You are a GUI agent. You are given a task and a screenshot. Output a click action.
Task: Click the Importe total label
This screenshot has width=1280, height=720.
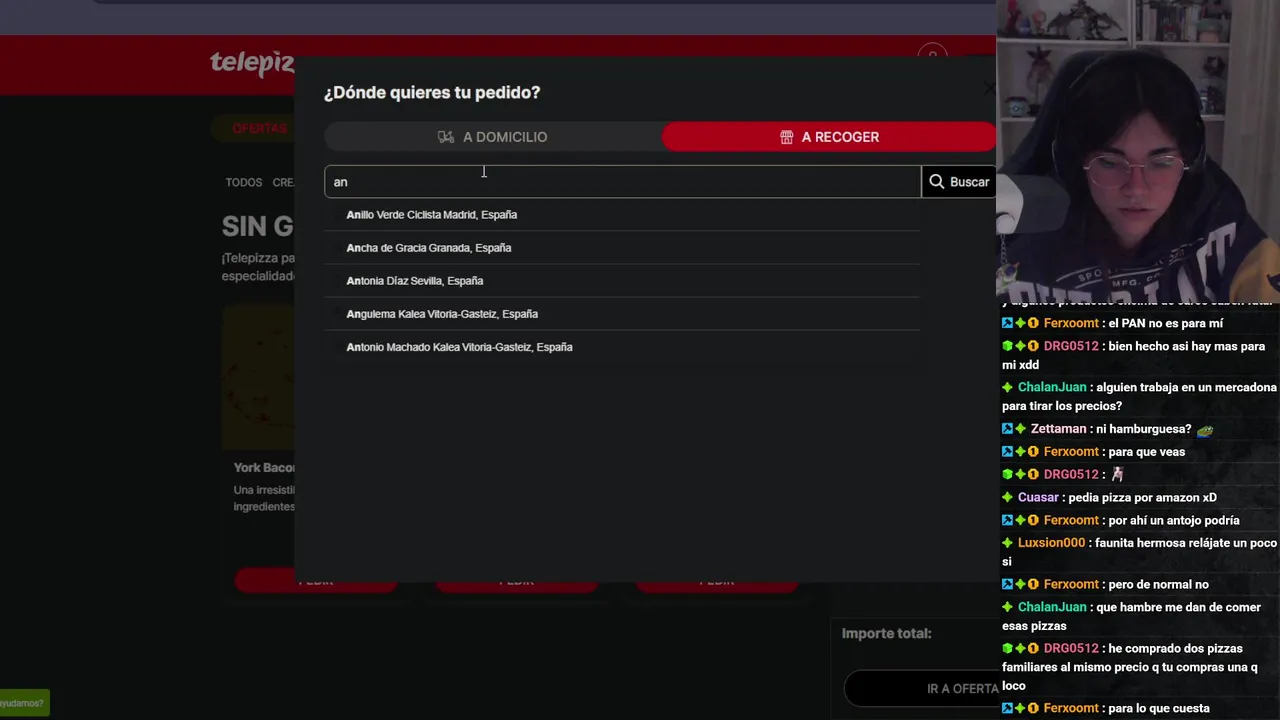[x=886, y=634]
